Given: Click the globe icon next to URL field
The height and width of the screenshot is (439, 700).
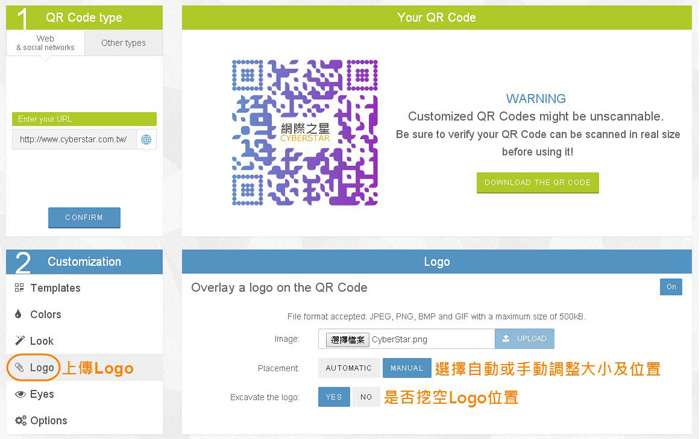Looking at the screenshot, I should [x=146, y=139].
